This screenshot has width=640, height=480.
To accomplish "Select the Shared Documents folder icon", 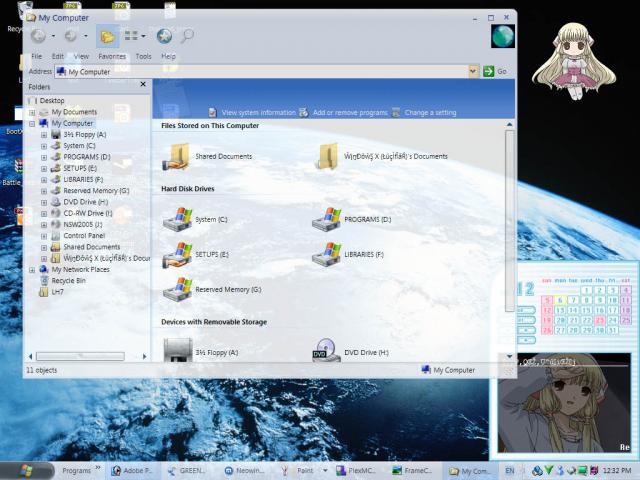I will (x=177, y=156).
